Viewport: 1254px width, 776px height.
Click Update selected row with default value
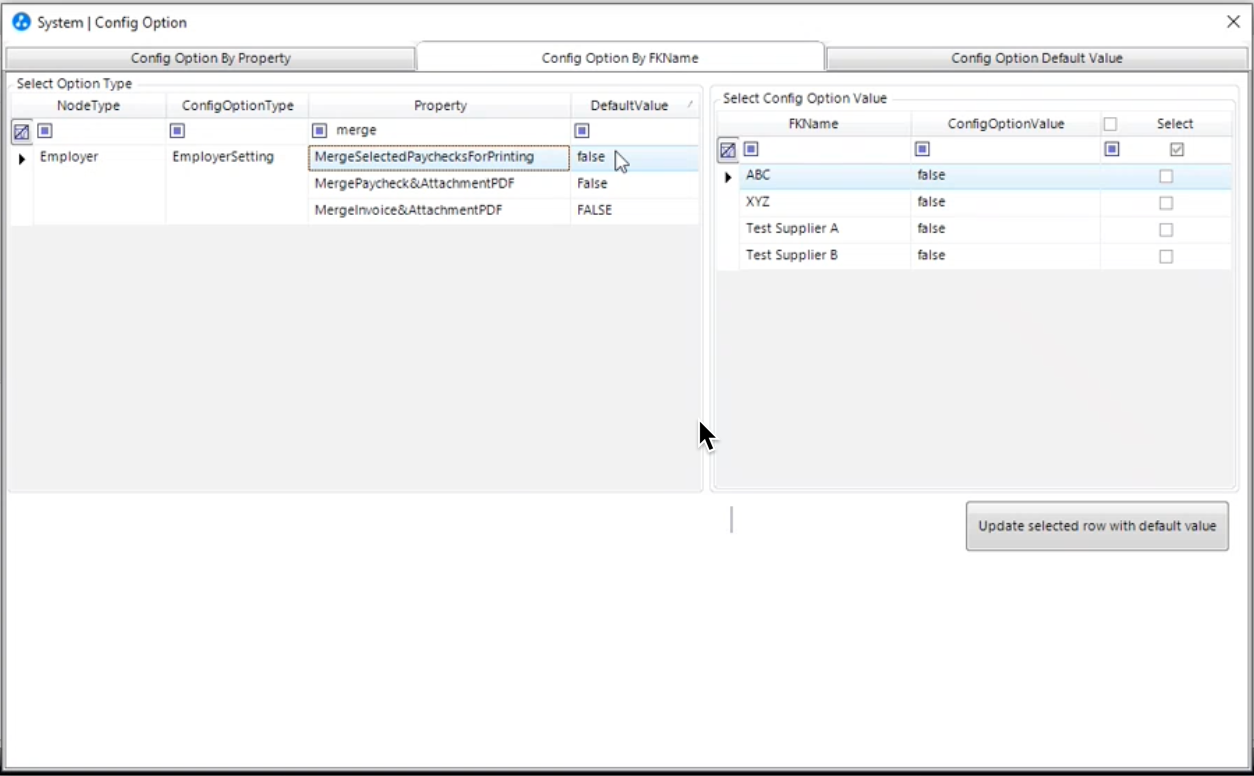coord(1097,526)
